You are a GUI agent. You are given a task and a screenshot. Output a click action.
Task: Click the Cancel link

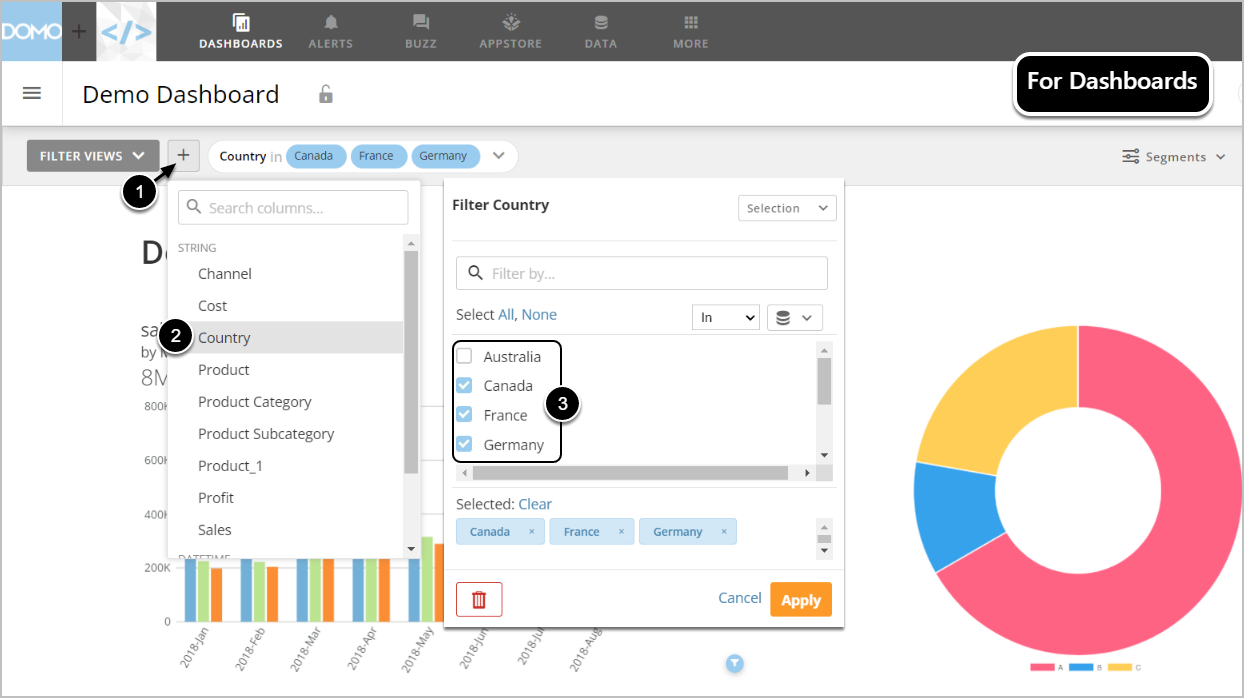tap(740, 598)
